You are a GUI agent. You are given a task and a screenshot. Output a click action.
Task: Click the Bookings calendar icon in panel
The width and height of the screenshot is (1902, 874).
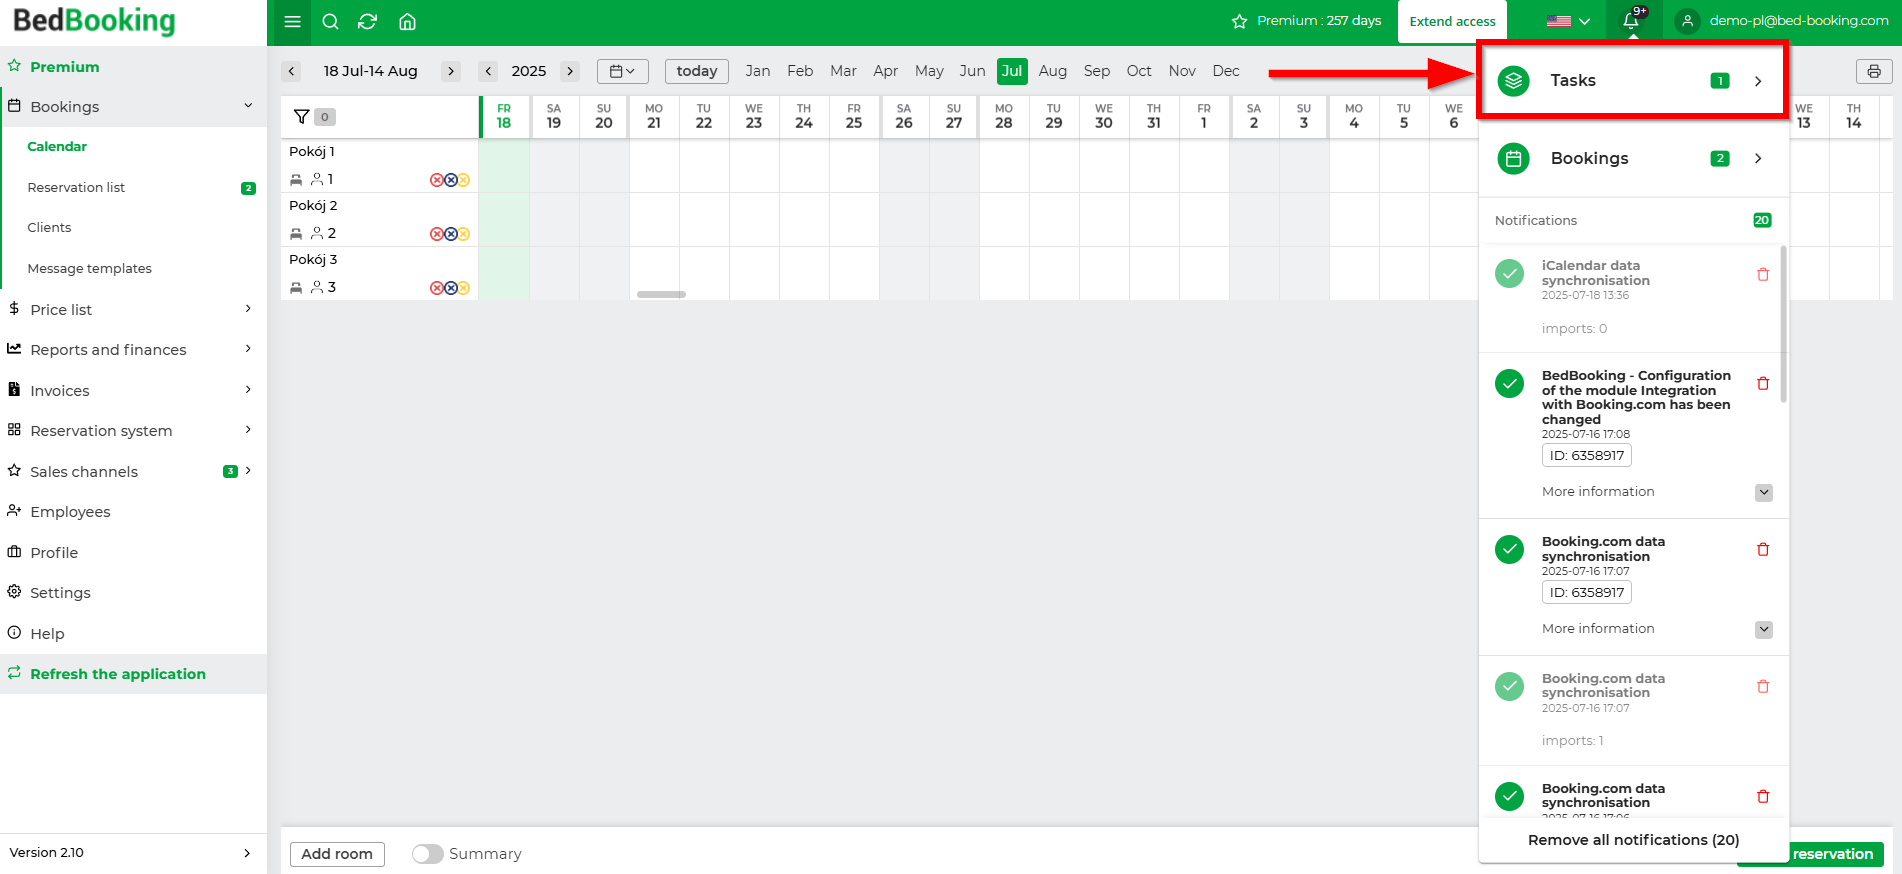[1514, 158]
